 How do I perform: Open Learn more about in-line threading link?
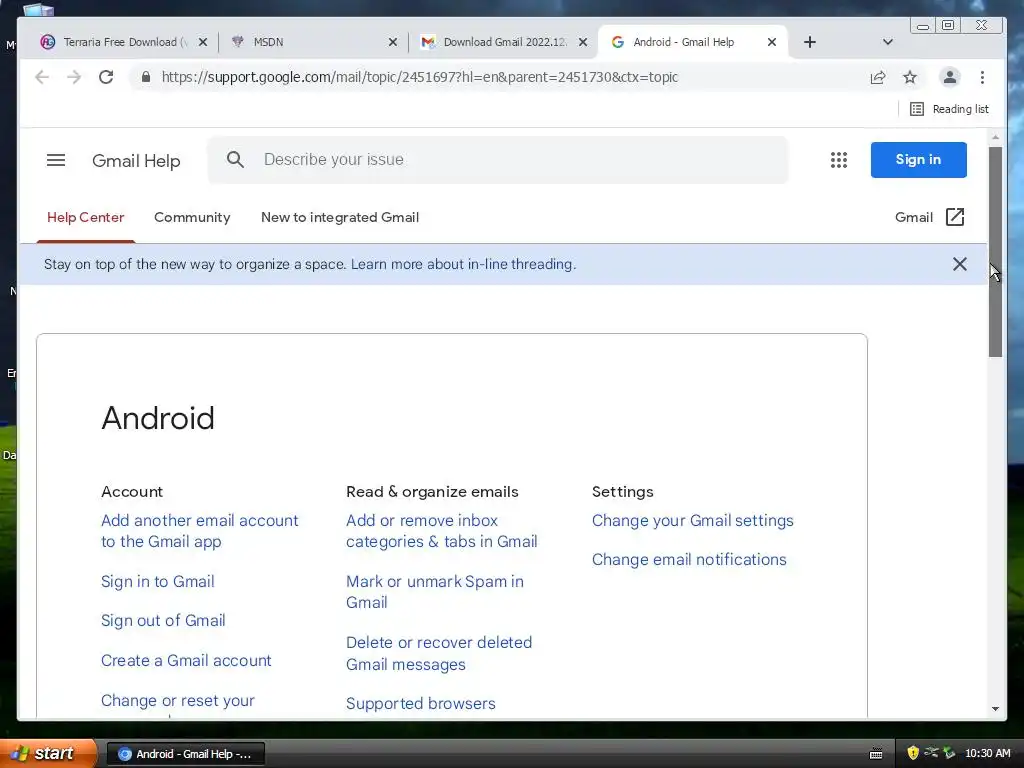tap(463, 264)
